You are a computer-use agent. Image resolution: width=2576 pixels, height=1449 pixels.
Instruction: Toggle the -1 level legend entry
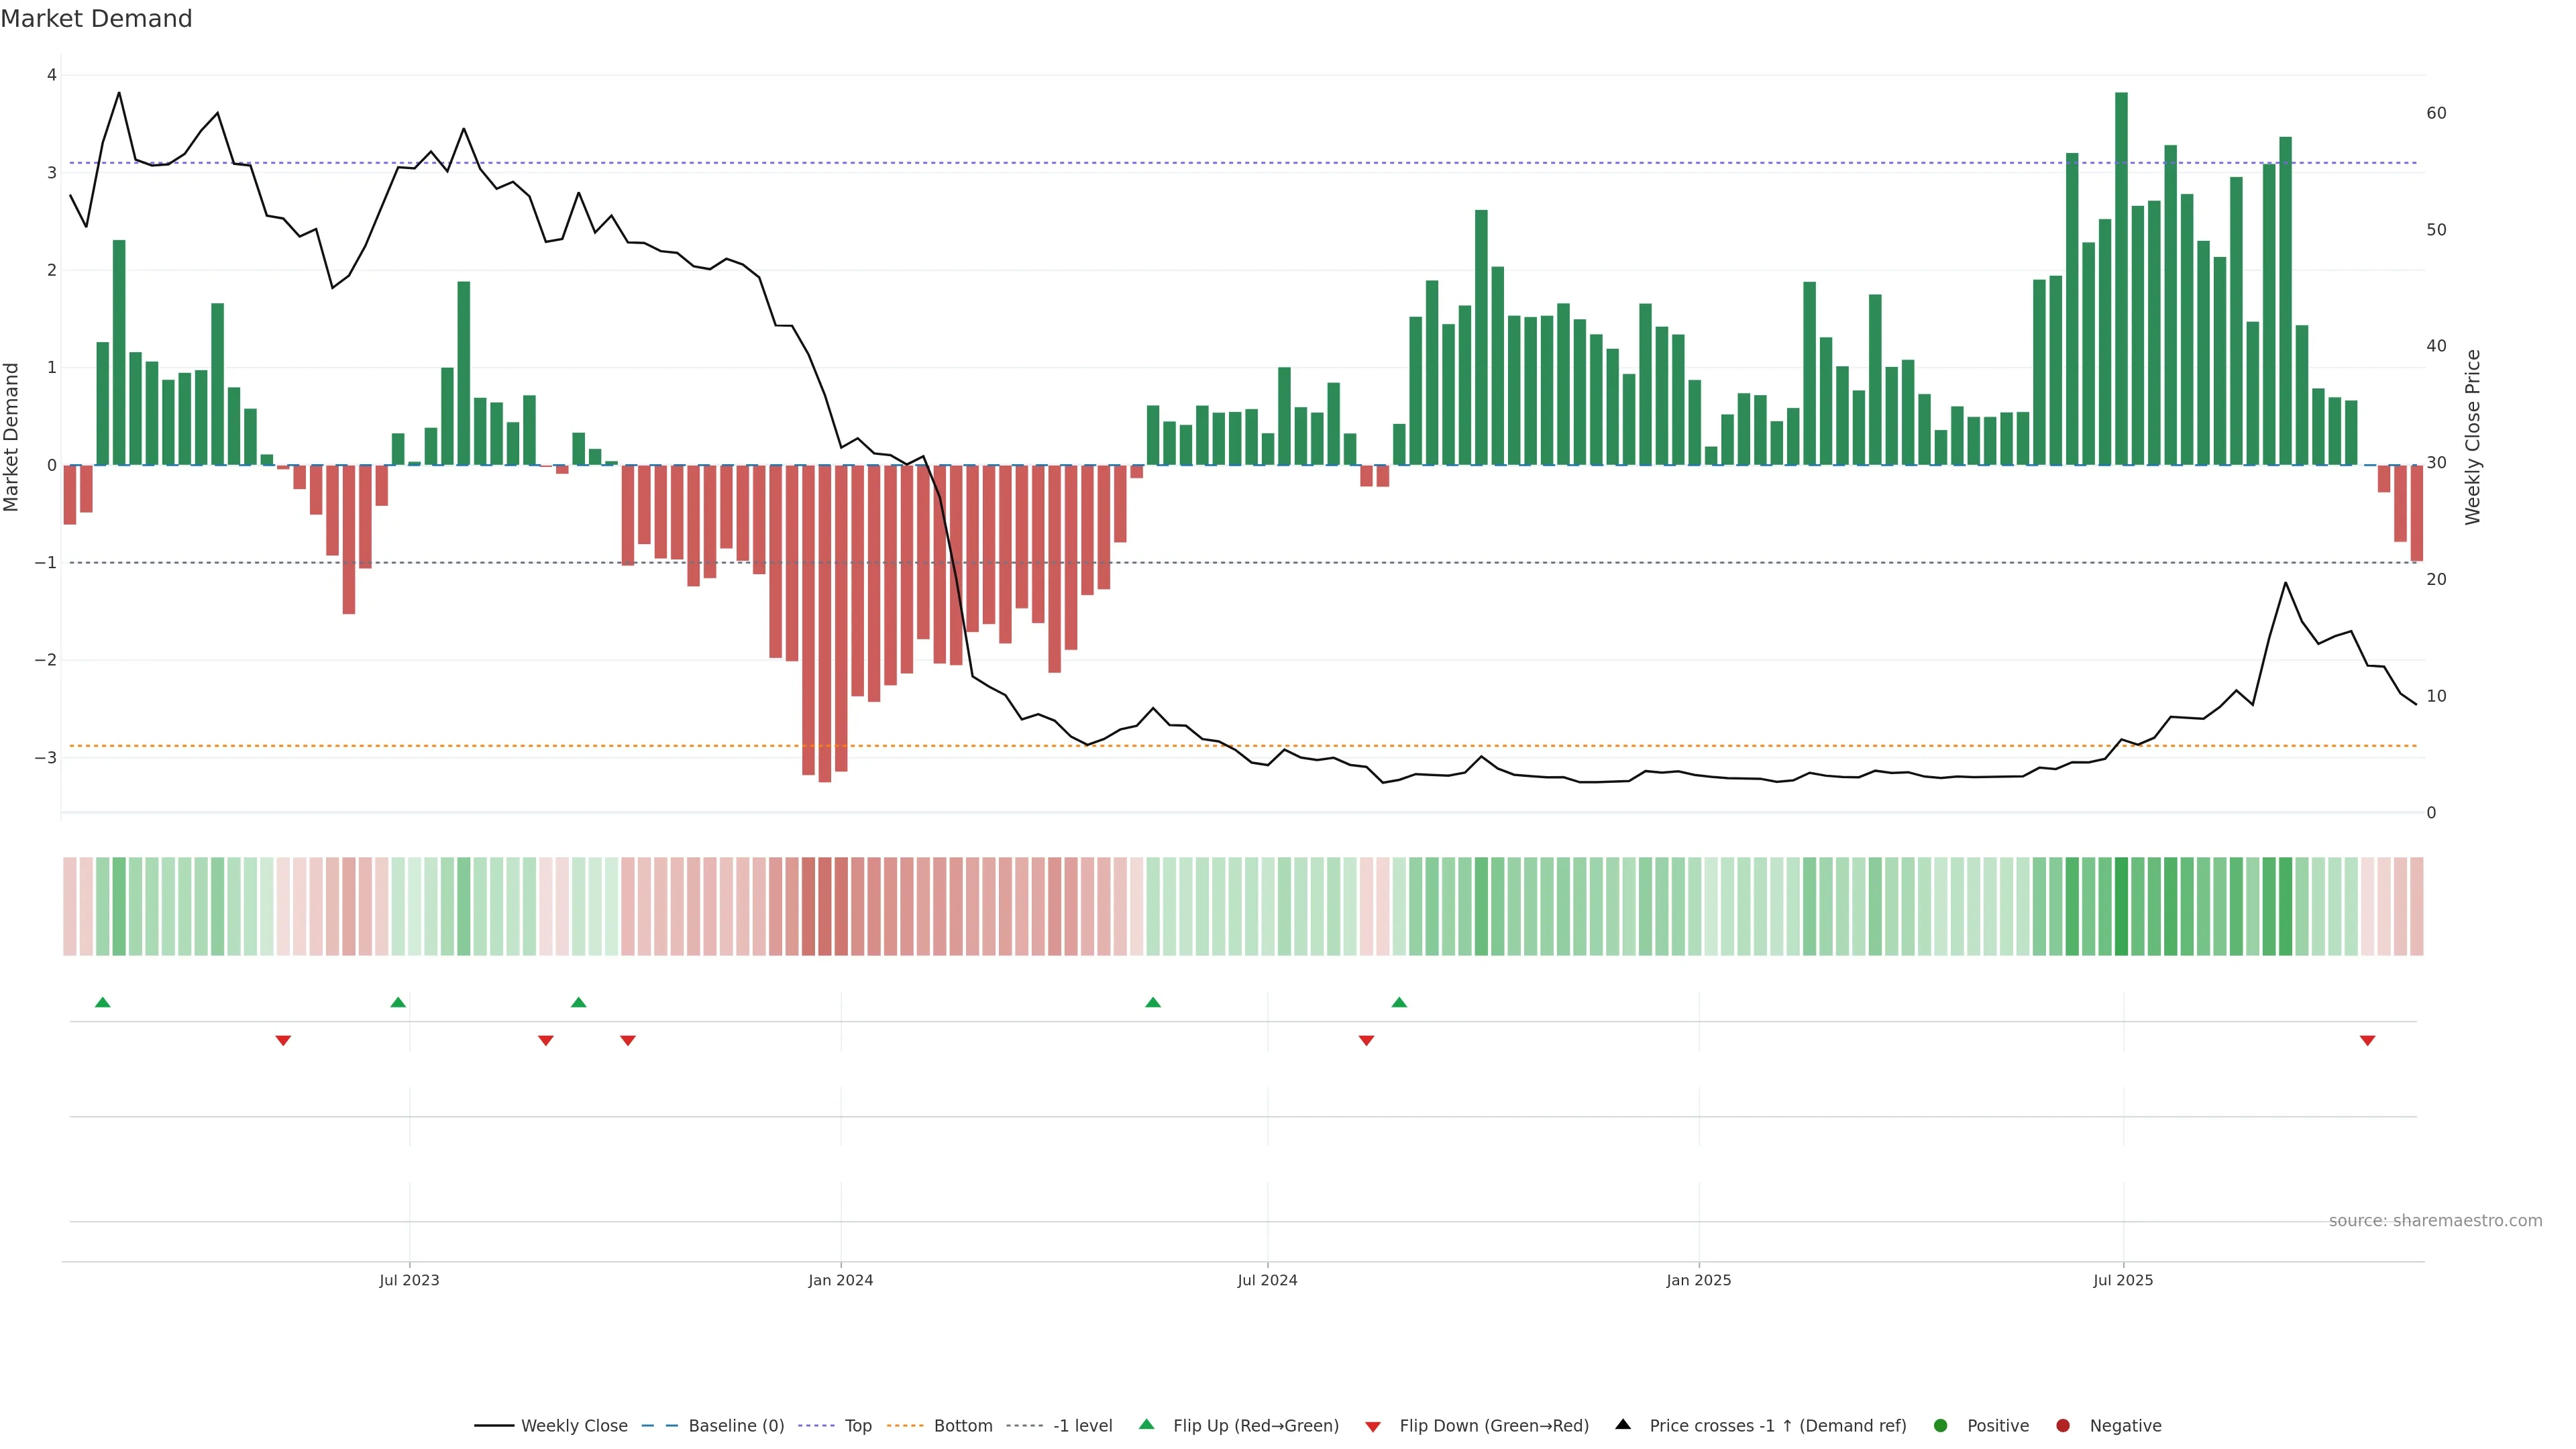1082,1426
